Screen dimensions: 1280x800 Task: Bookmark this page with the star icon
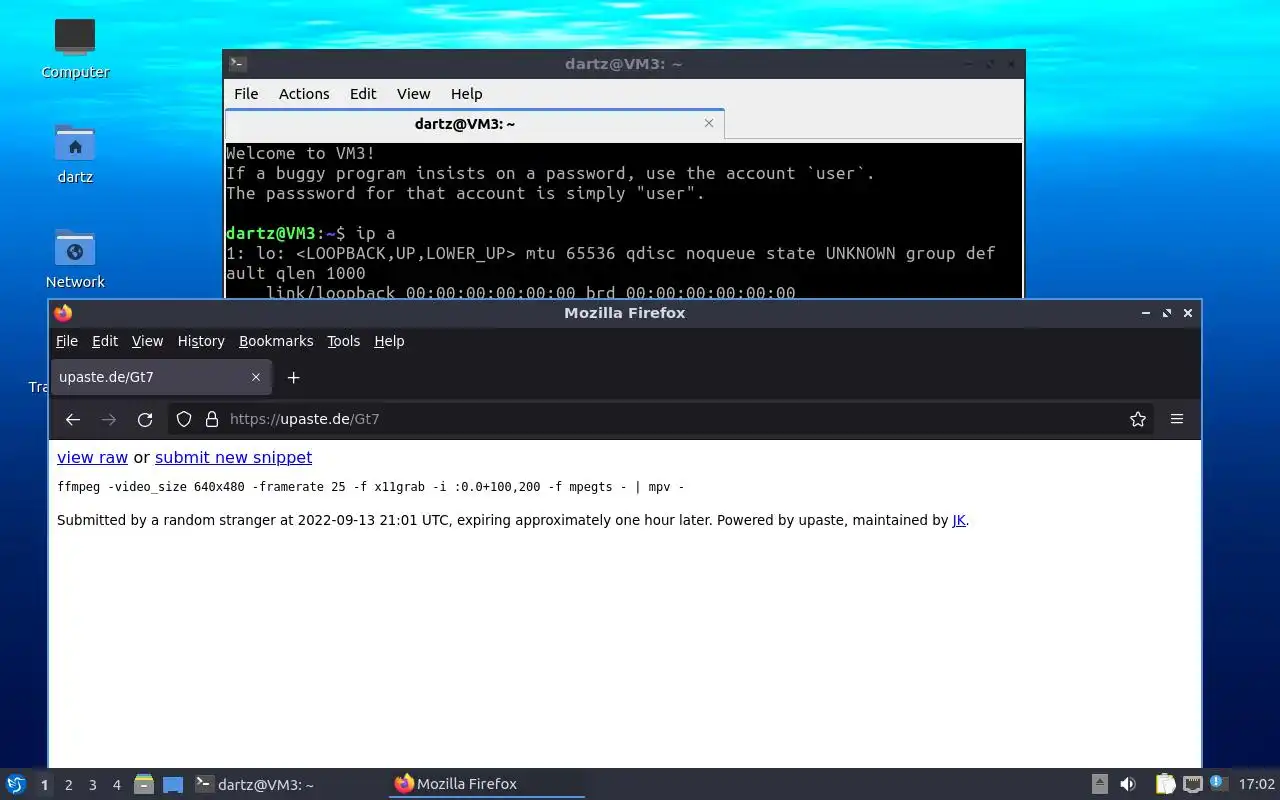(x=1138, y=419)
